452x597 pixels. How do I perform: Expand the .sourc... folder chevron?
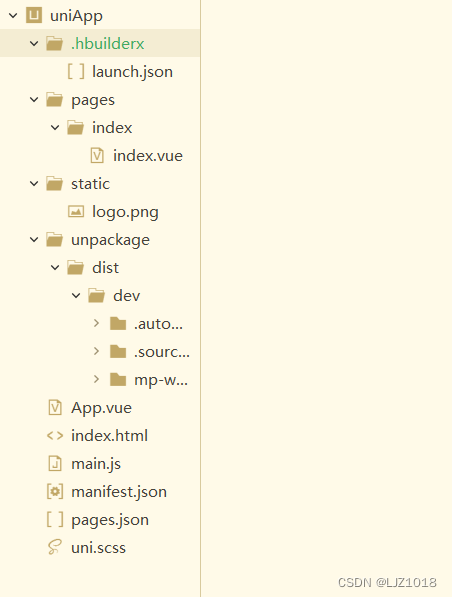pyautogui.click(x=96, y=351)
